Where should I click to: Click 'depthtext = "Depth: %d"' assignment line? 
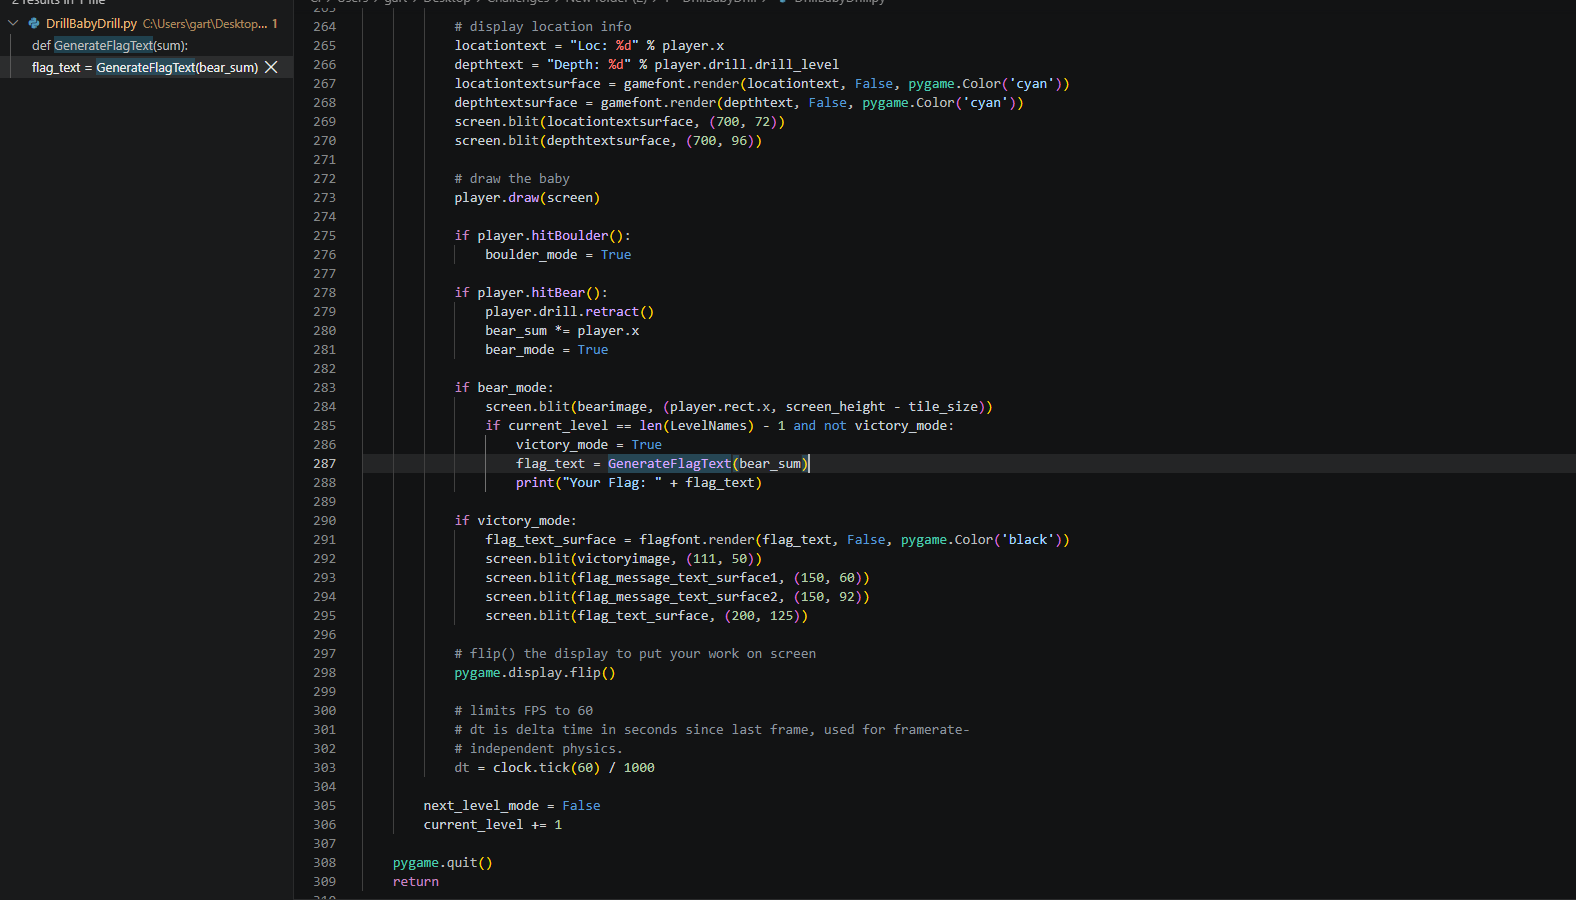tap(647, 64)
